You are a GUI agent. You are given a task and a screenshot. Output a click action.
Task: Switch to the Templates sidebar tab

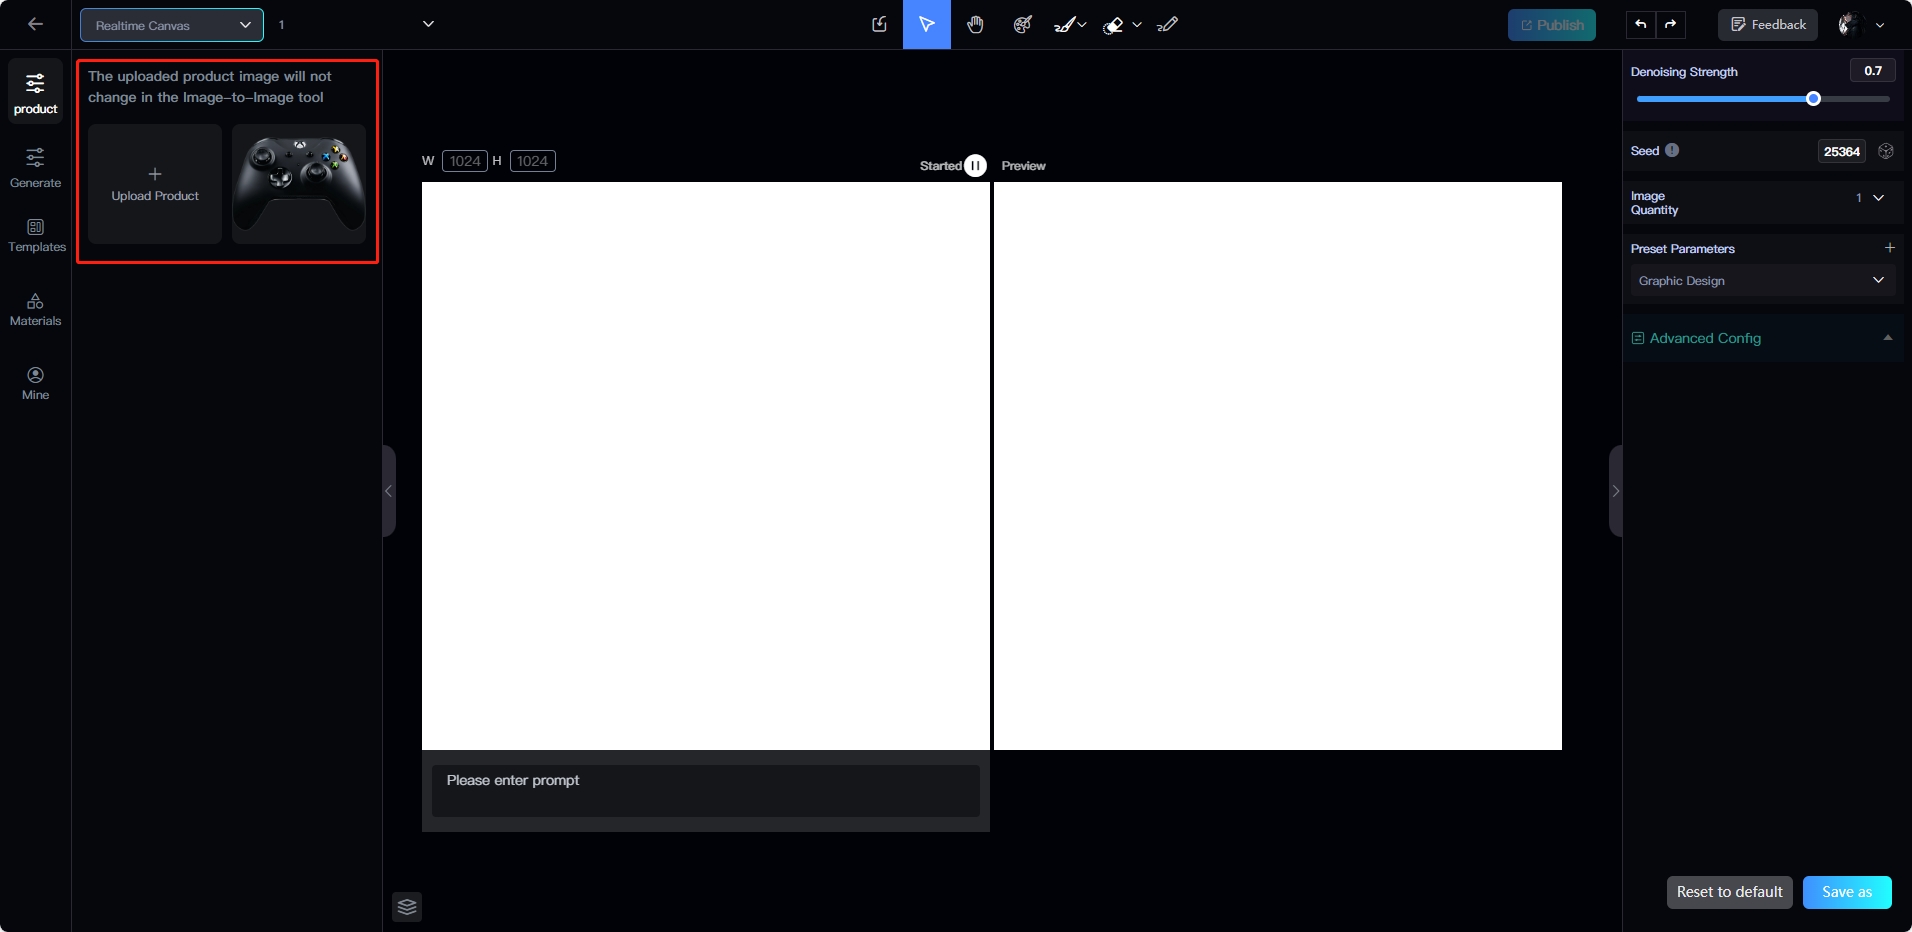(x=36, y=235)
